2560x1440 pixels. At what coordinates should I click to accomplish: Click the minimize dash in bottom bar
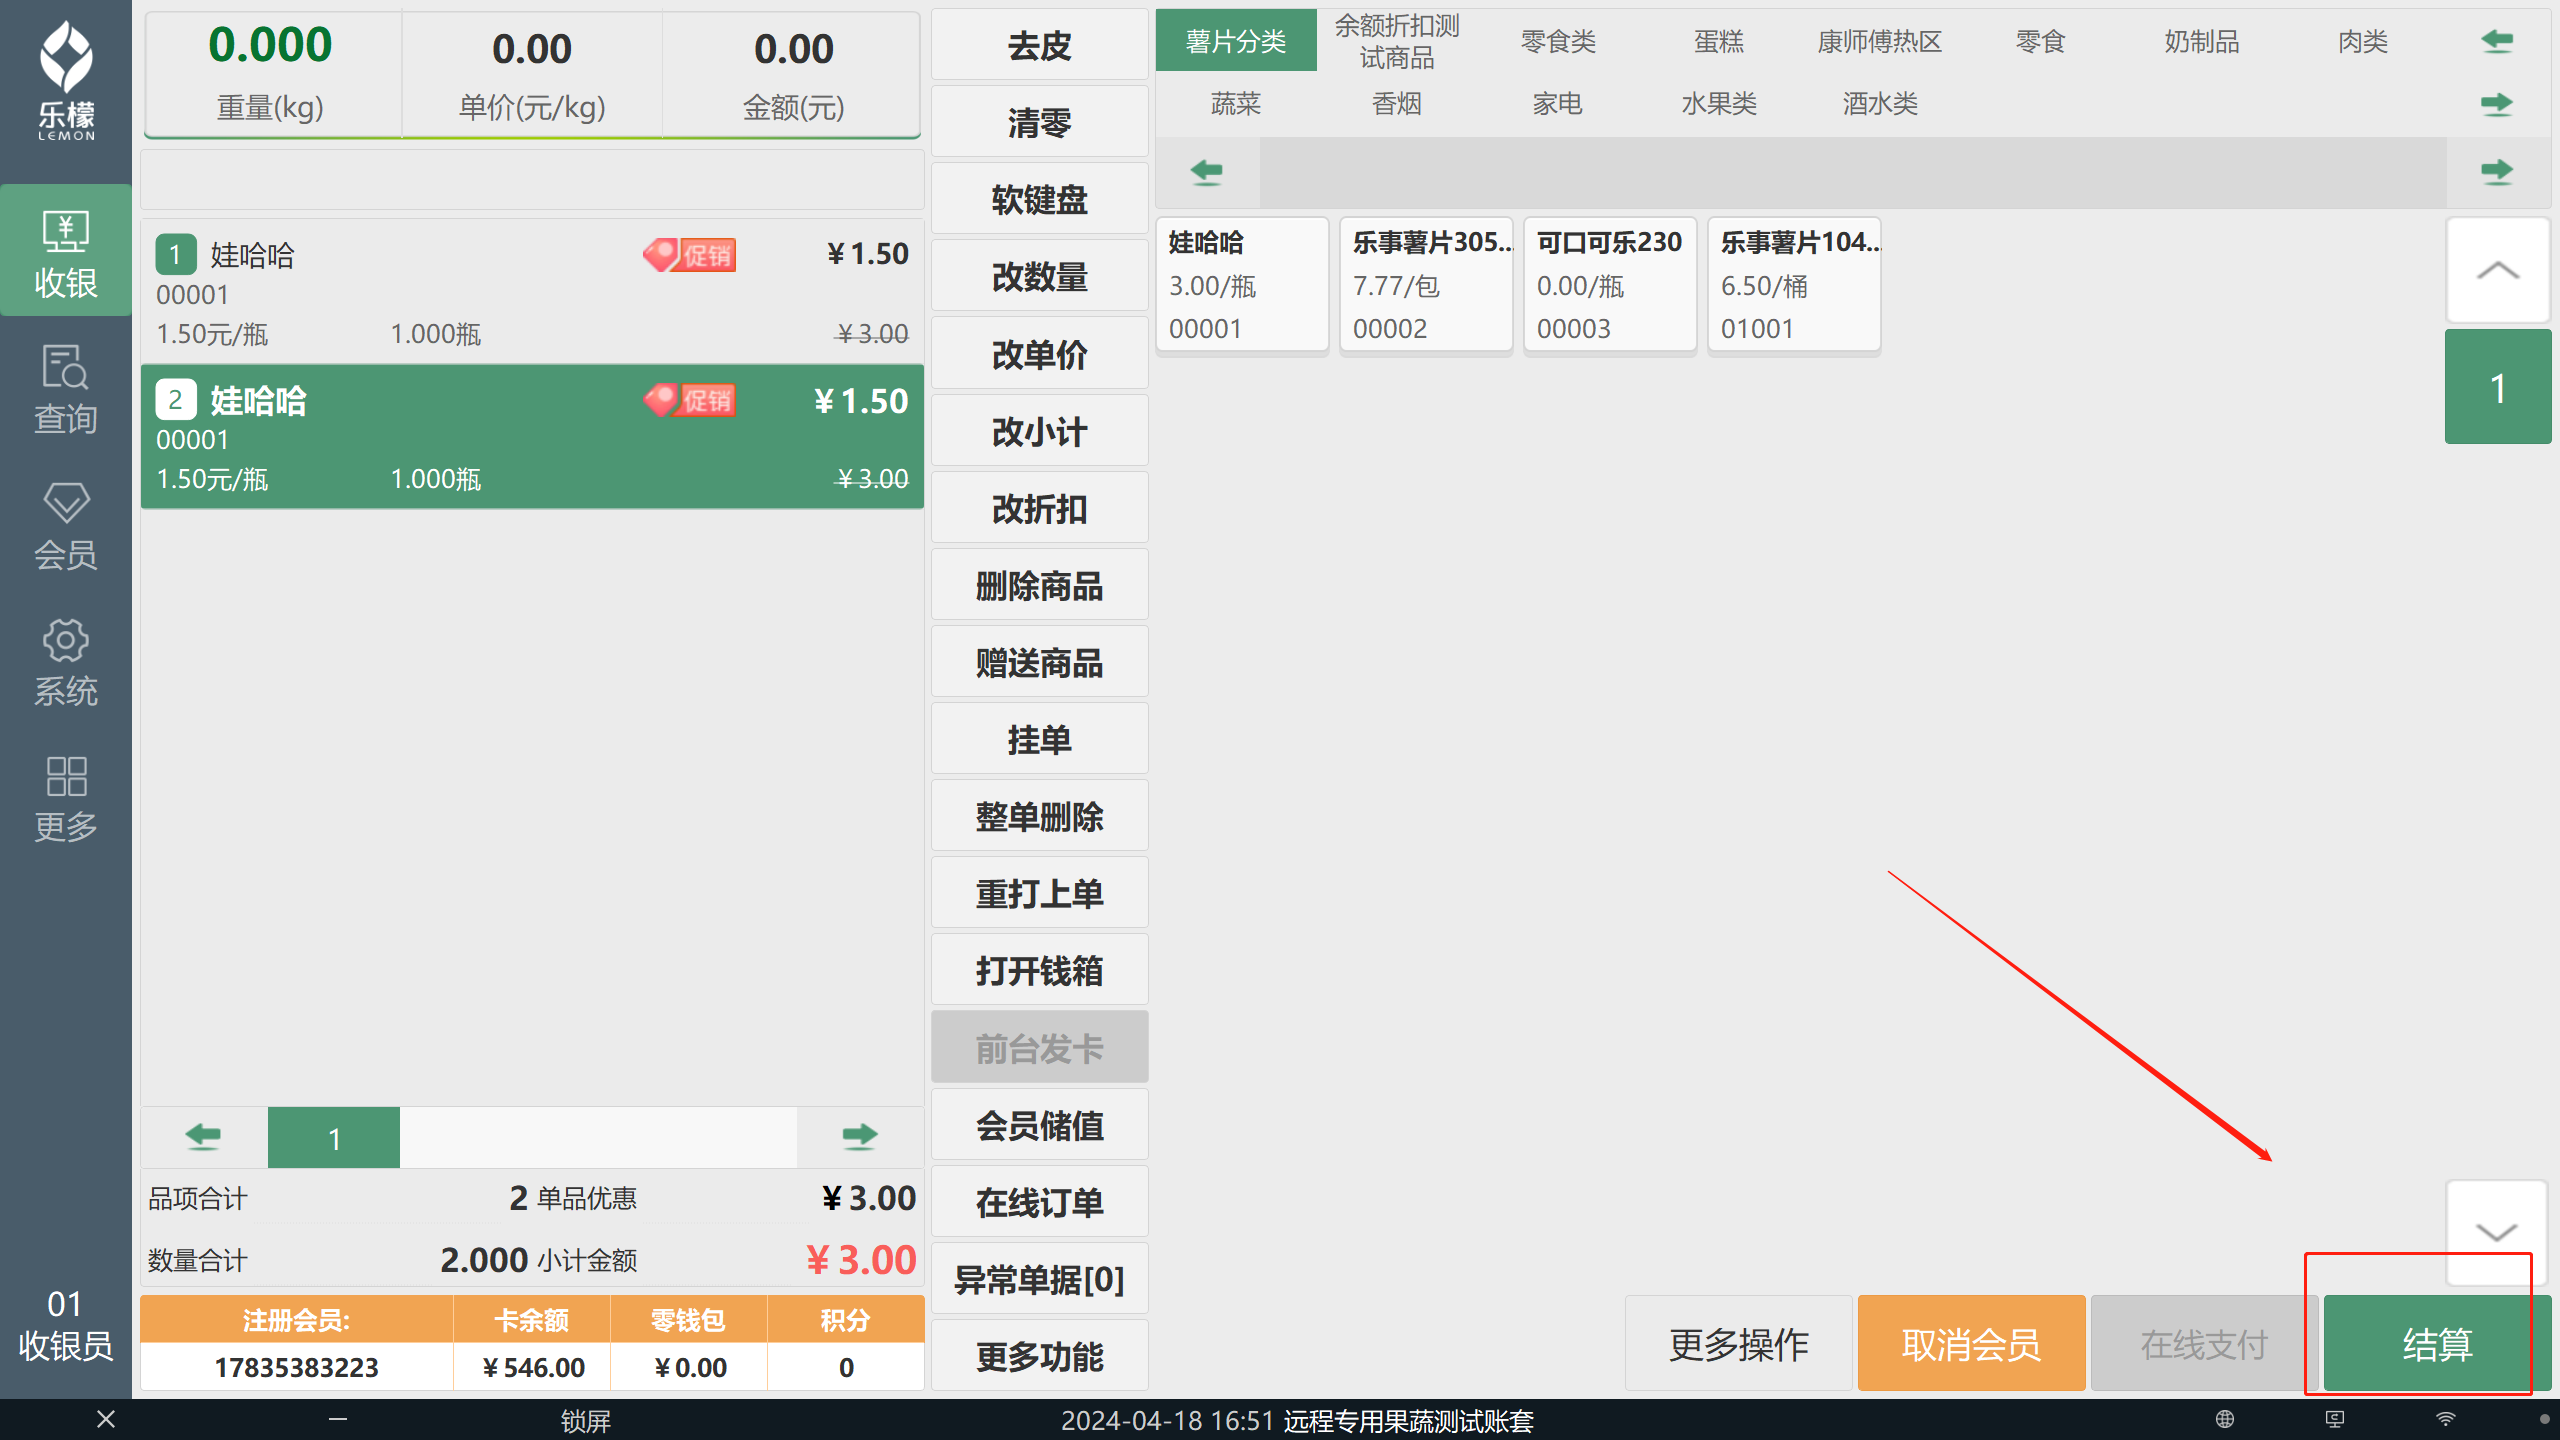(x=338, y=1419)
